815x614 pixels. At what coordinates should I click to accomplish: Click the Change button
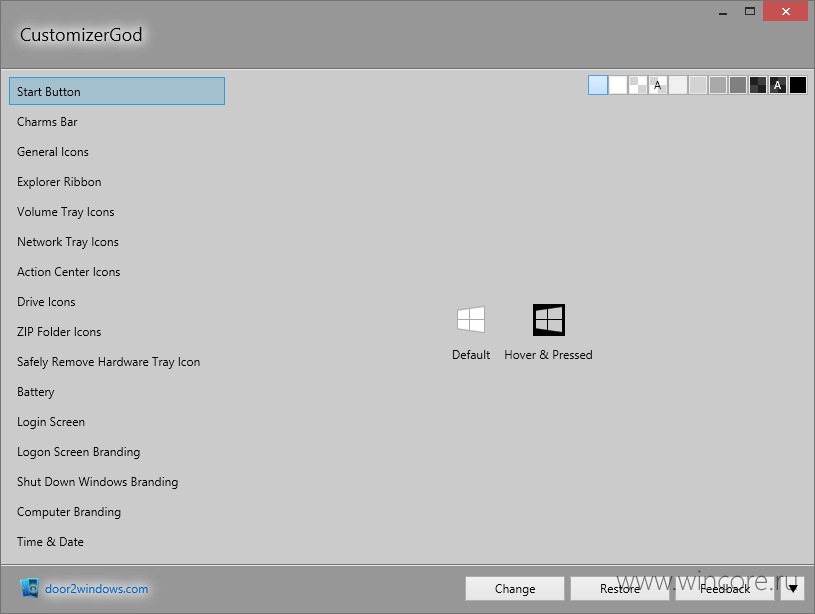pyautogui.click(x=515, y=589)
